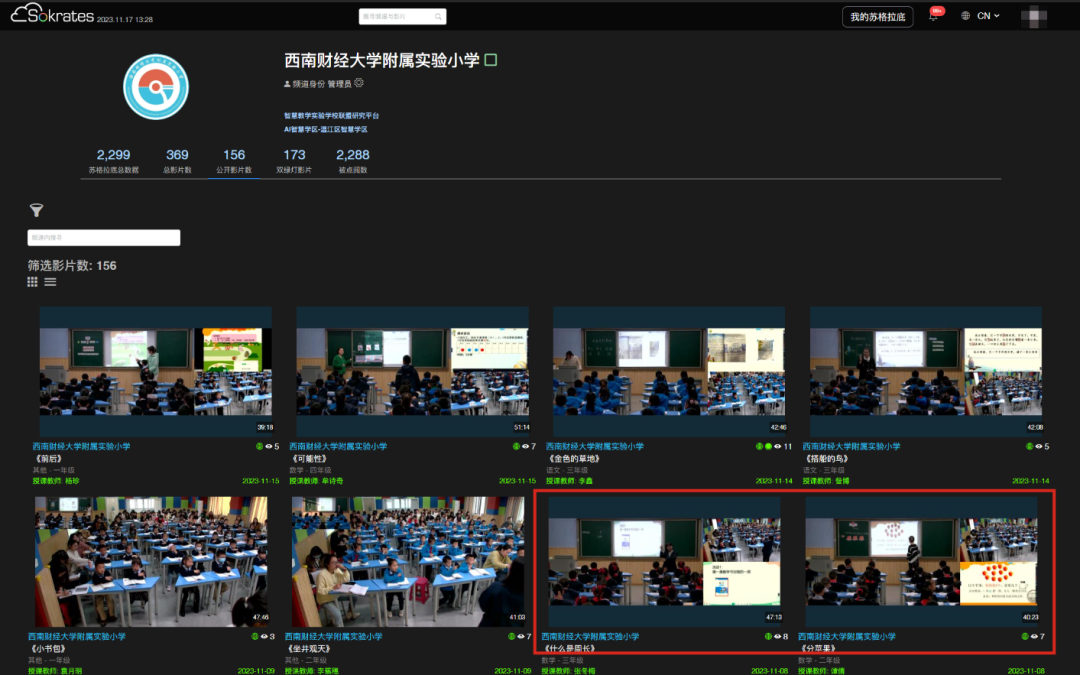Open settings gear next to 管理员
The width and height of the screenshot is (1080, 675).
[359, 84]
